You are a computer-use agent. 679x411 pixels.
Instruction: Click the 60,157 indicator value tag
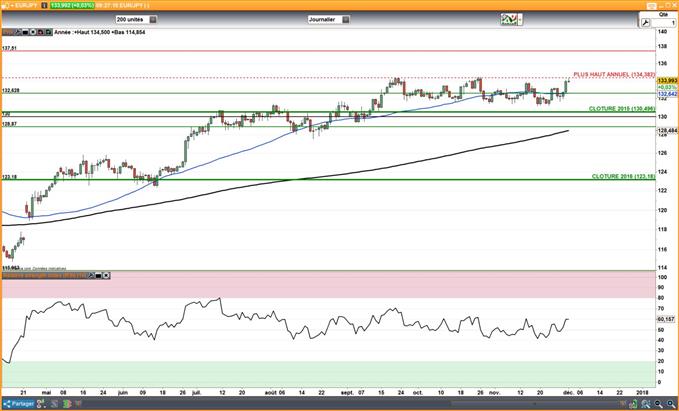[x=667, y=319]
